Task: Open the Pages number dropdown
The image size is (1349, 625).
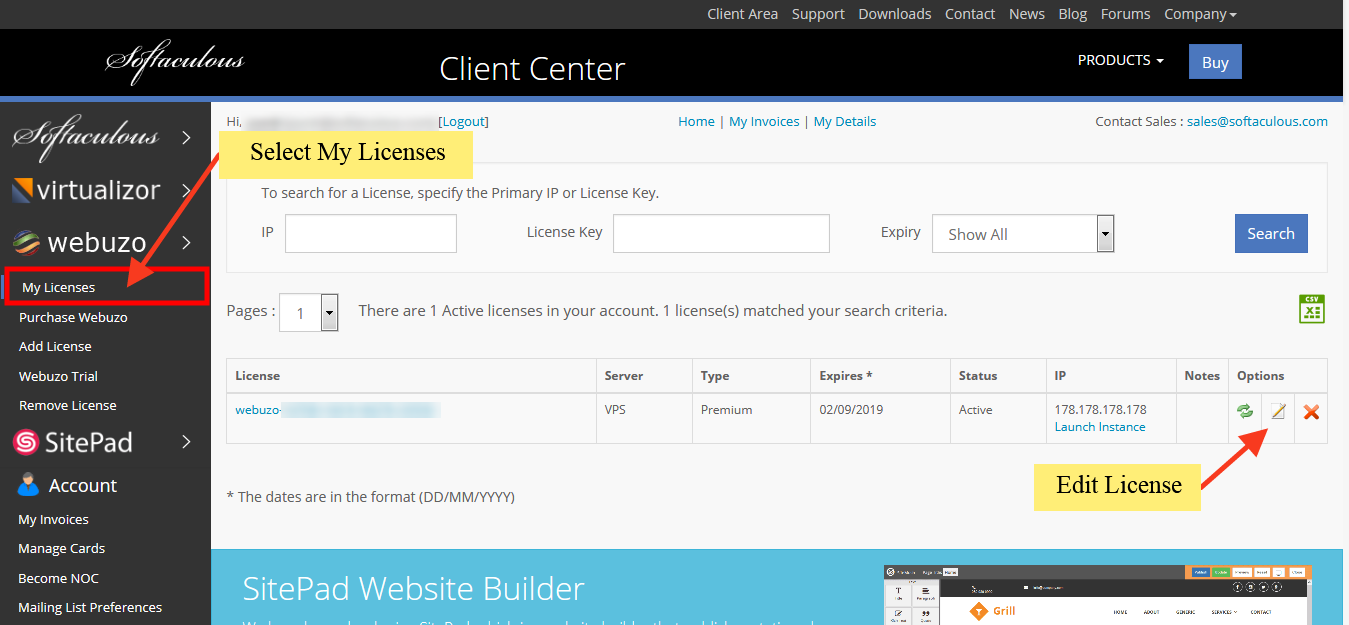Action: (309, 312)
